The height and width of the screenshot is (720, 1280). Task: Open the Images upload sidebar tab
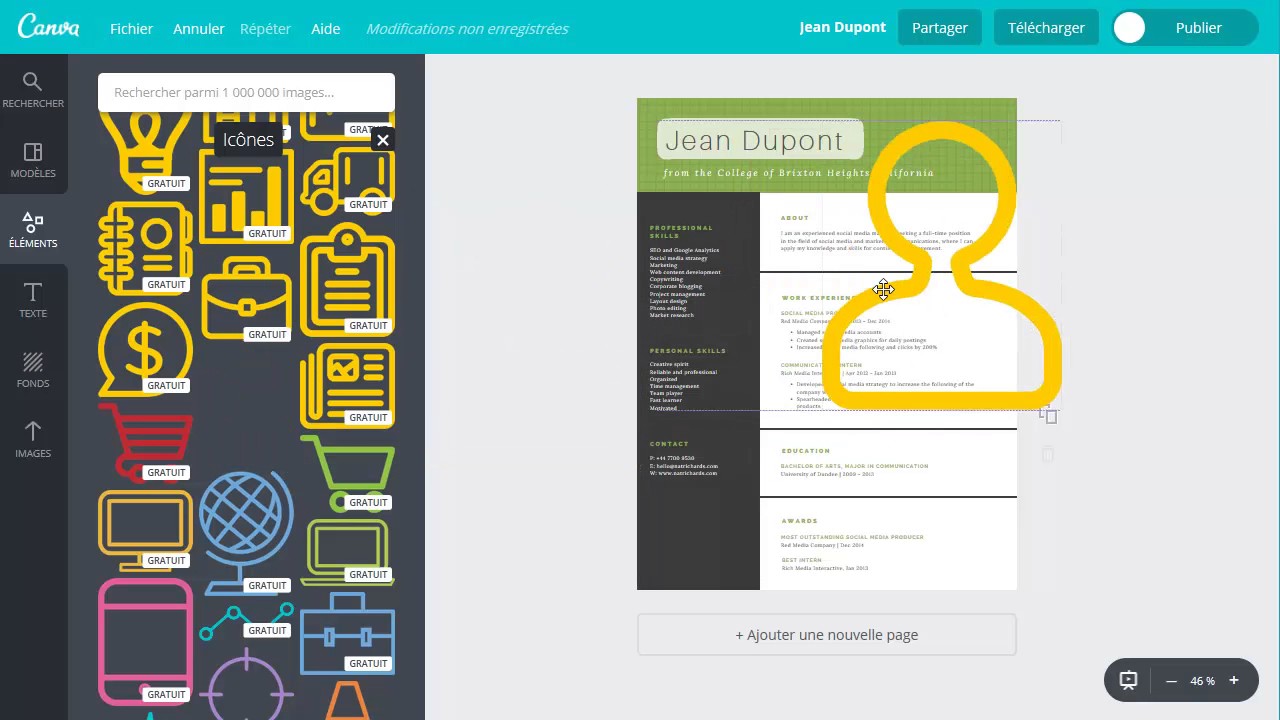[x=33, y=439]
